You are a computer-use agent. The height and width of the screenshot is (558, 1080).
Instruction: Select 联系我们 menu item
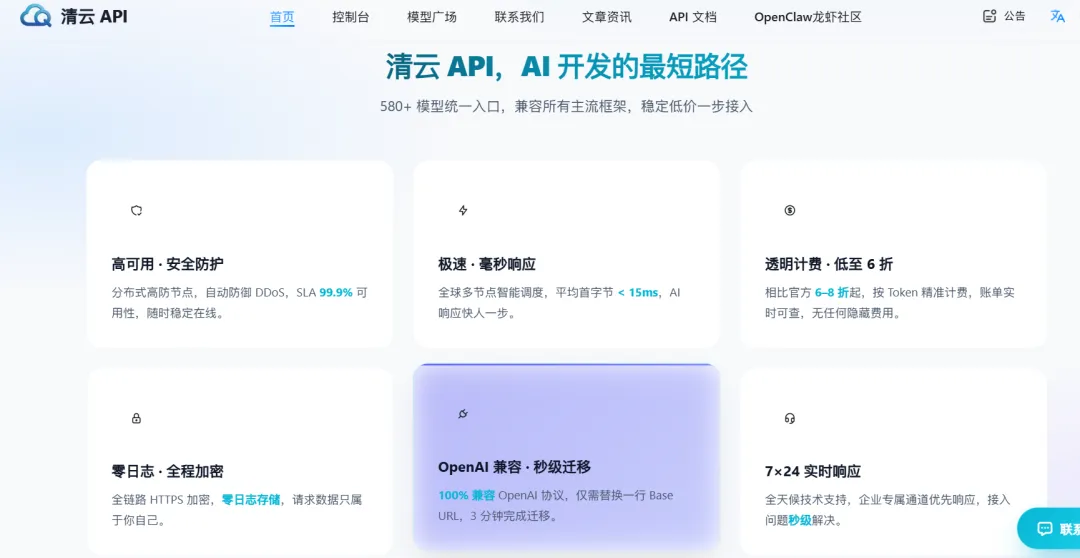click(x=519, y=17)
